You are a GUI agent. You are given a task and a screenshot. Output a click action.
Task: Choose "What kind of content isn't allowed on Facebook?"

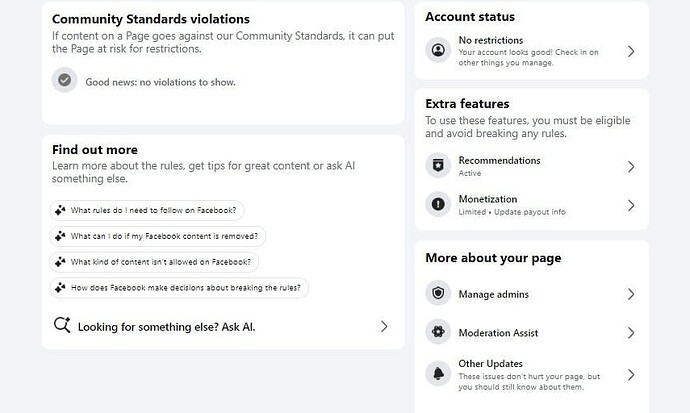point(153,262)
